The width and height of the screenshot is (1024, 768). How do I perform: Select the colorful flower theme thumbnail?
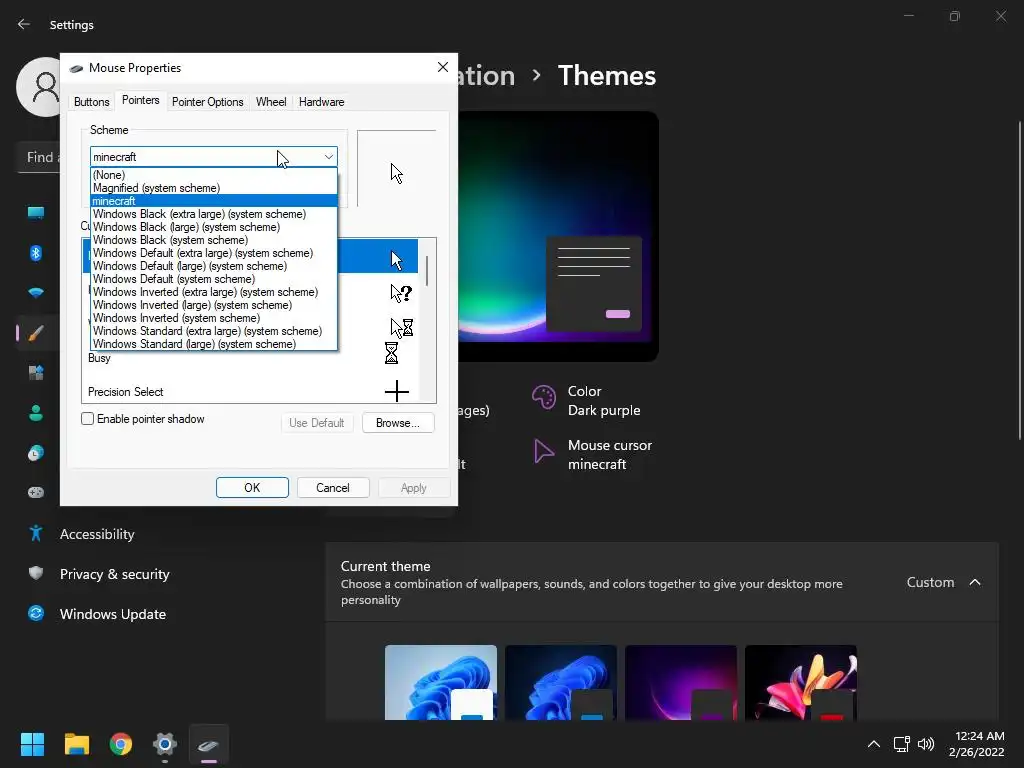pyautogui.click(x=801, y=682)
